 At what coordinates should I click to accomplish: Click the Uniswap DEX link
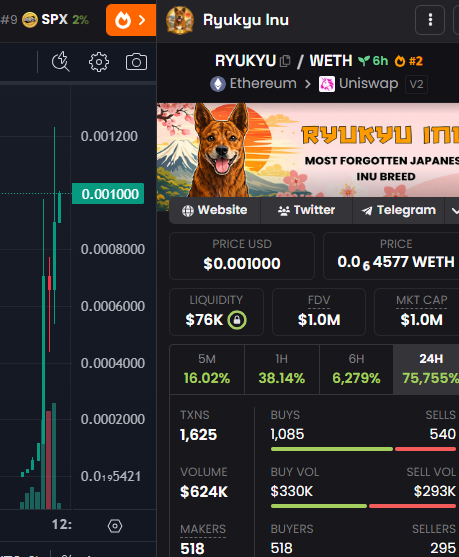[x=358, y=84]
